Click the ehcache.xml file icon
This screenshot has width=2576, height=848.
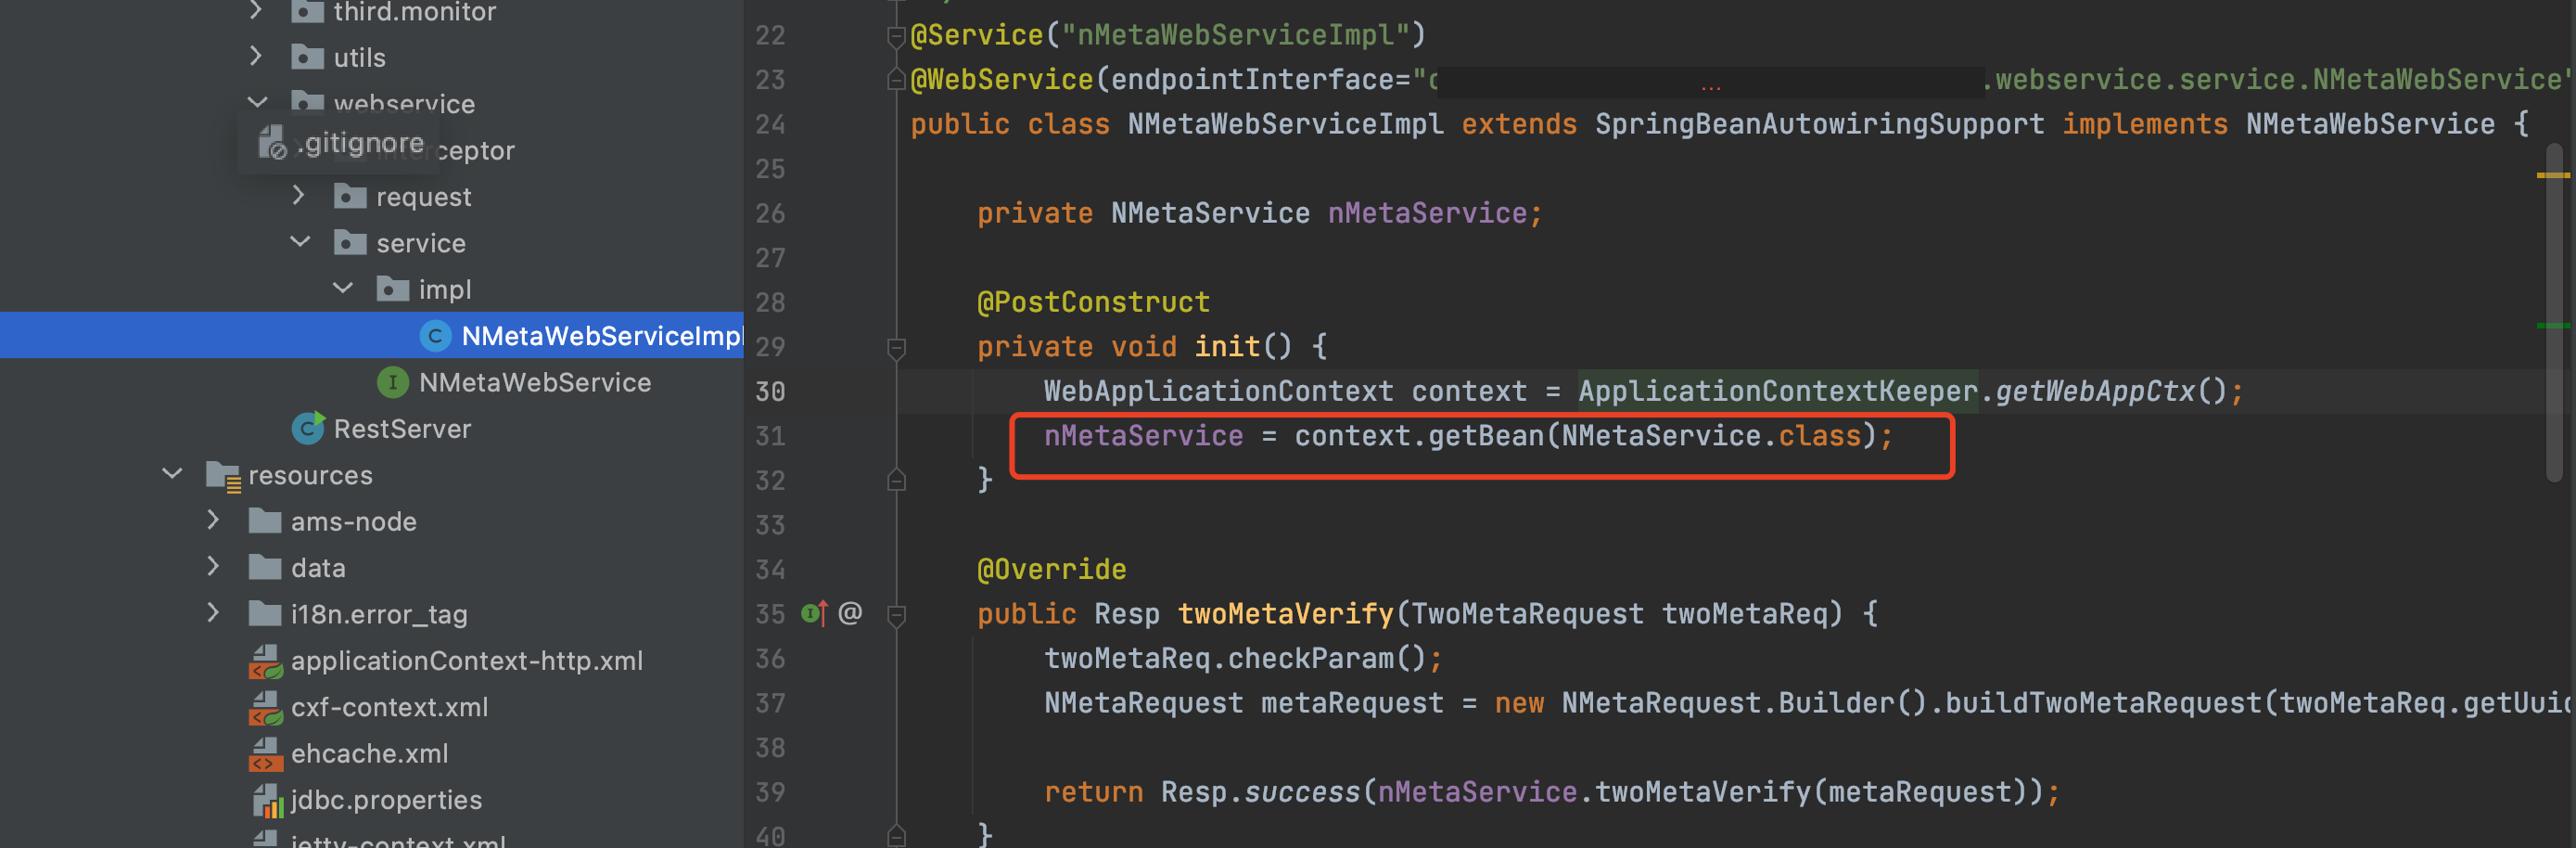265,753
